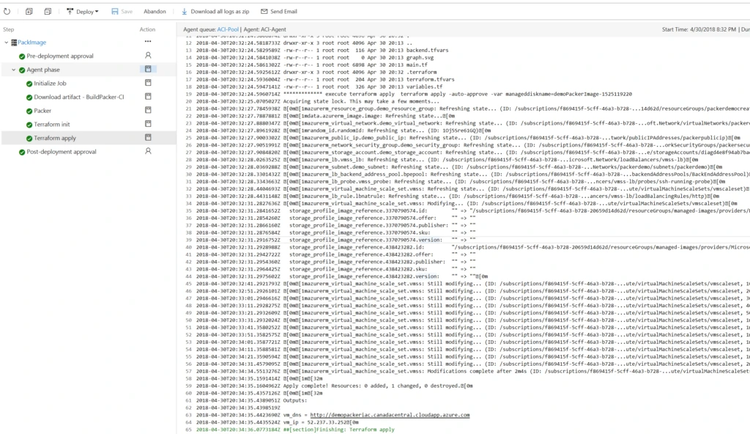View approvers icon for Pre-deployment approval
The image size is (750, 434).
[x=148, y=56]
